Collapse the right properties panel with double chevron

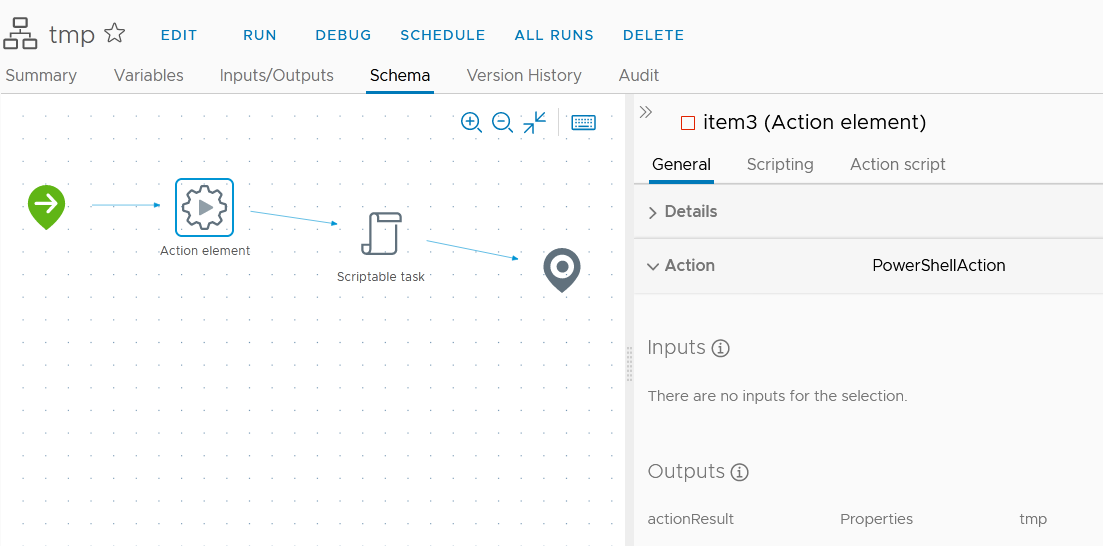[x=646, y=112]
